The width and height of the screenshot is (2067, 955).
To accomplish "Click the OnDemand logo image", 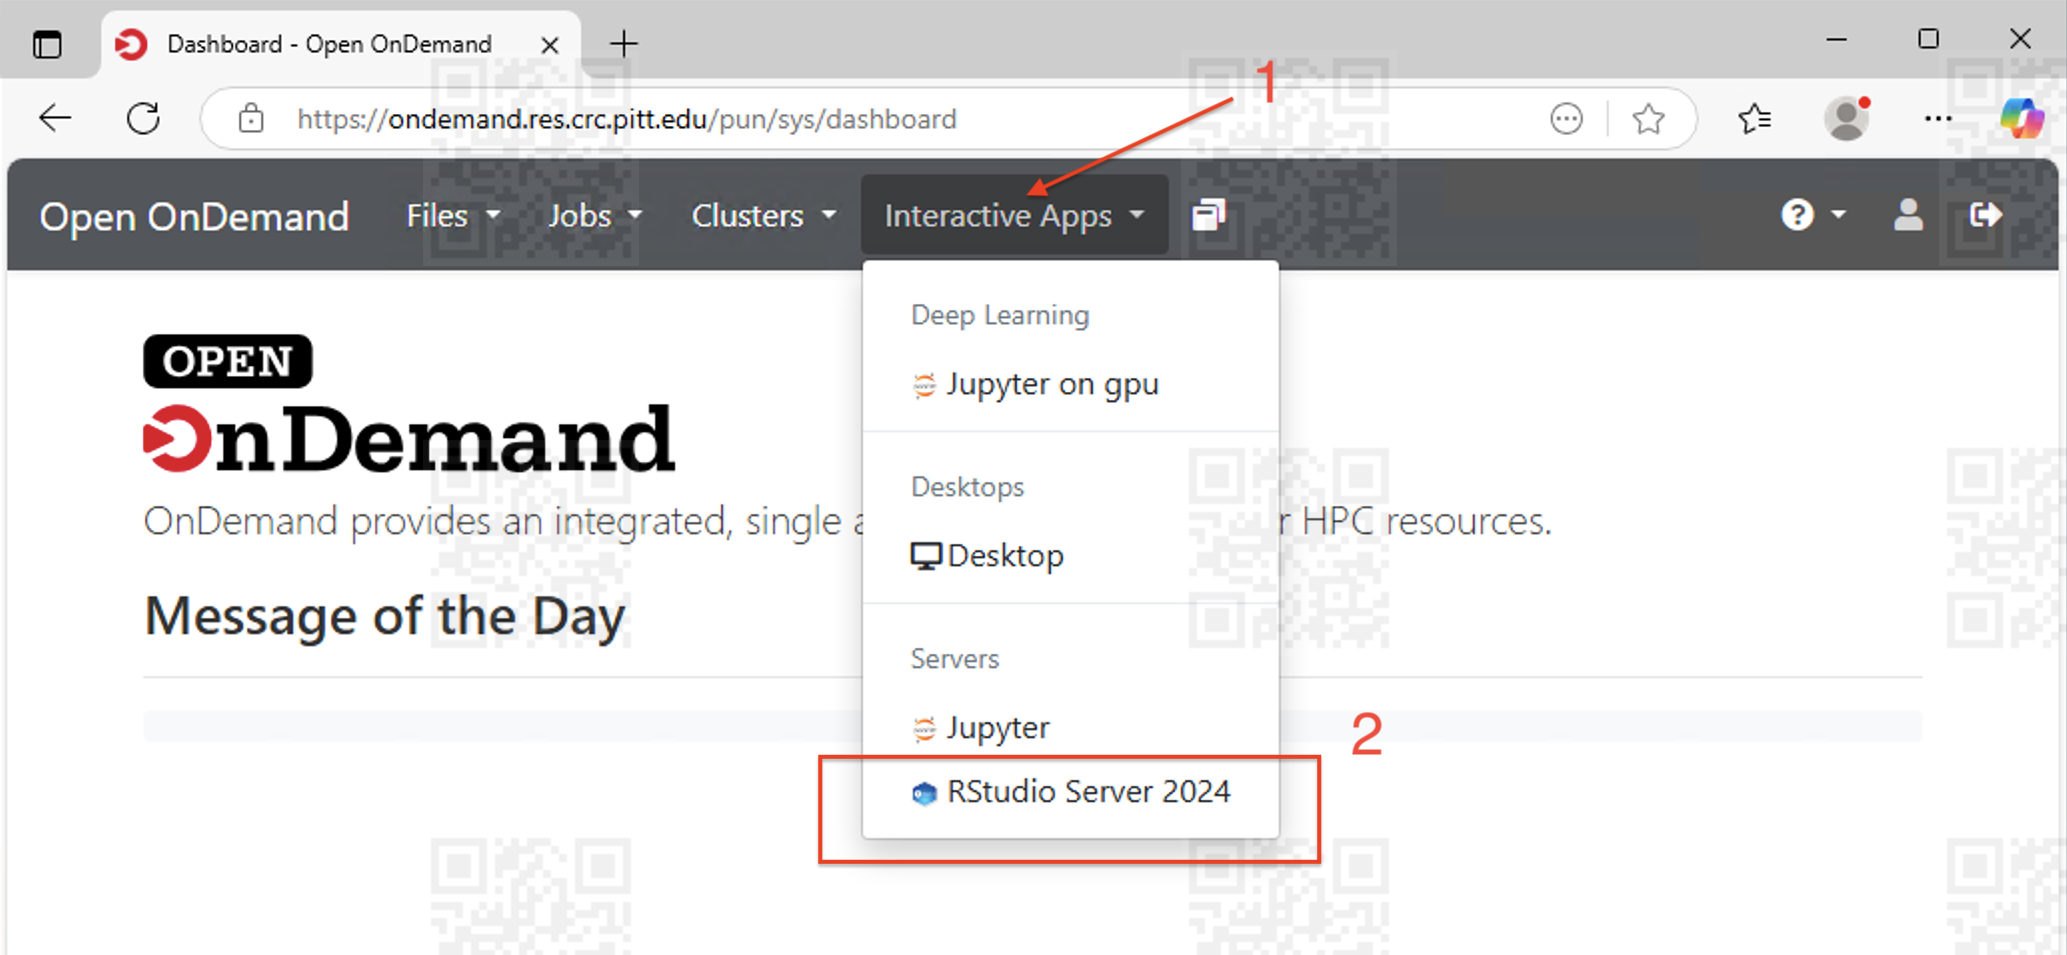I will pos(409,404).
